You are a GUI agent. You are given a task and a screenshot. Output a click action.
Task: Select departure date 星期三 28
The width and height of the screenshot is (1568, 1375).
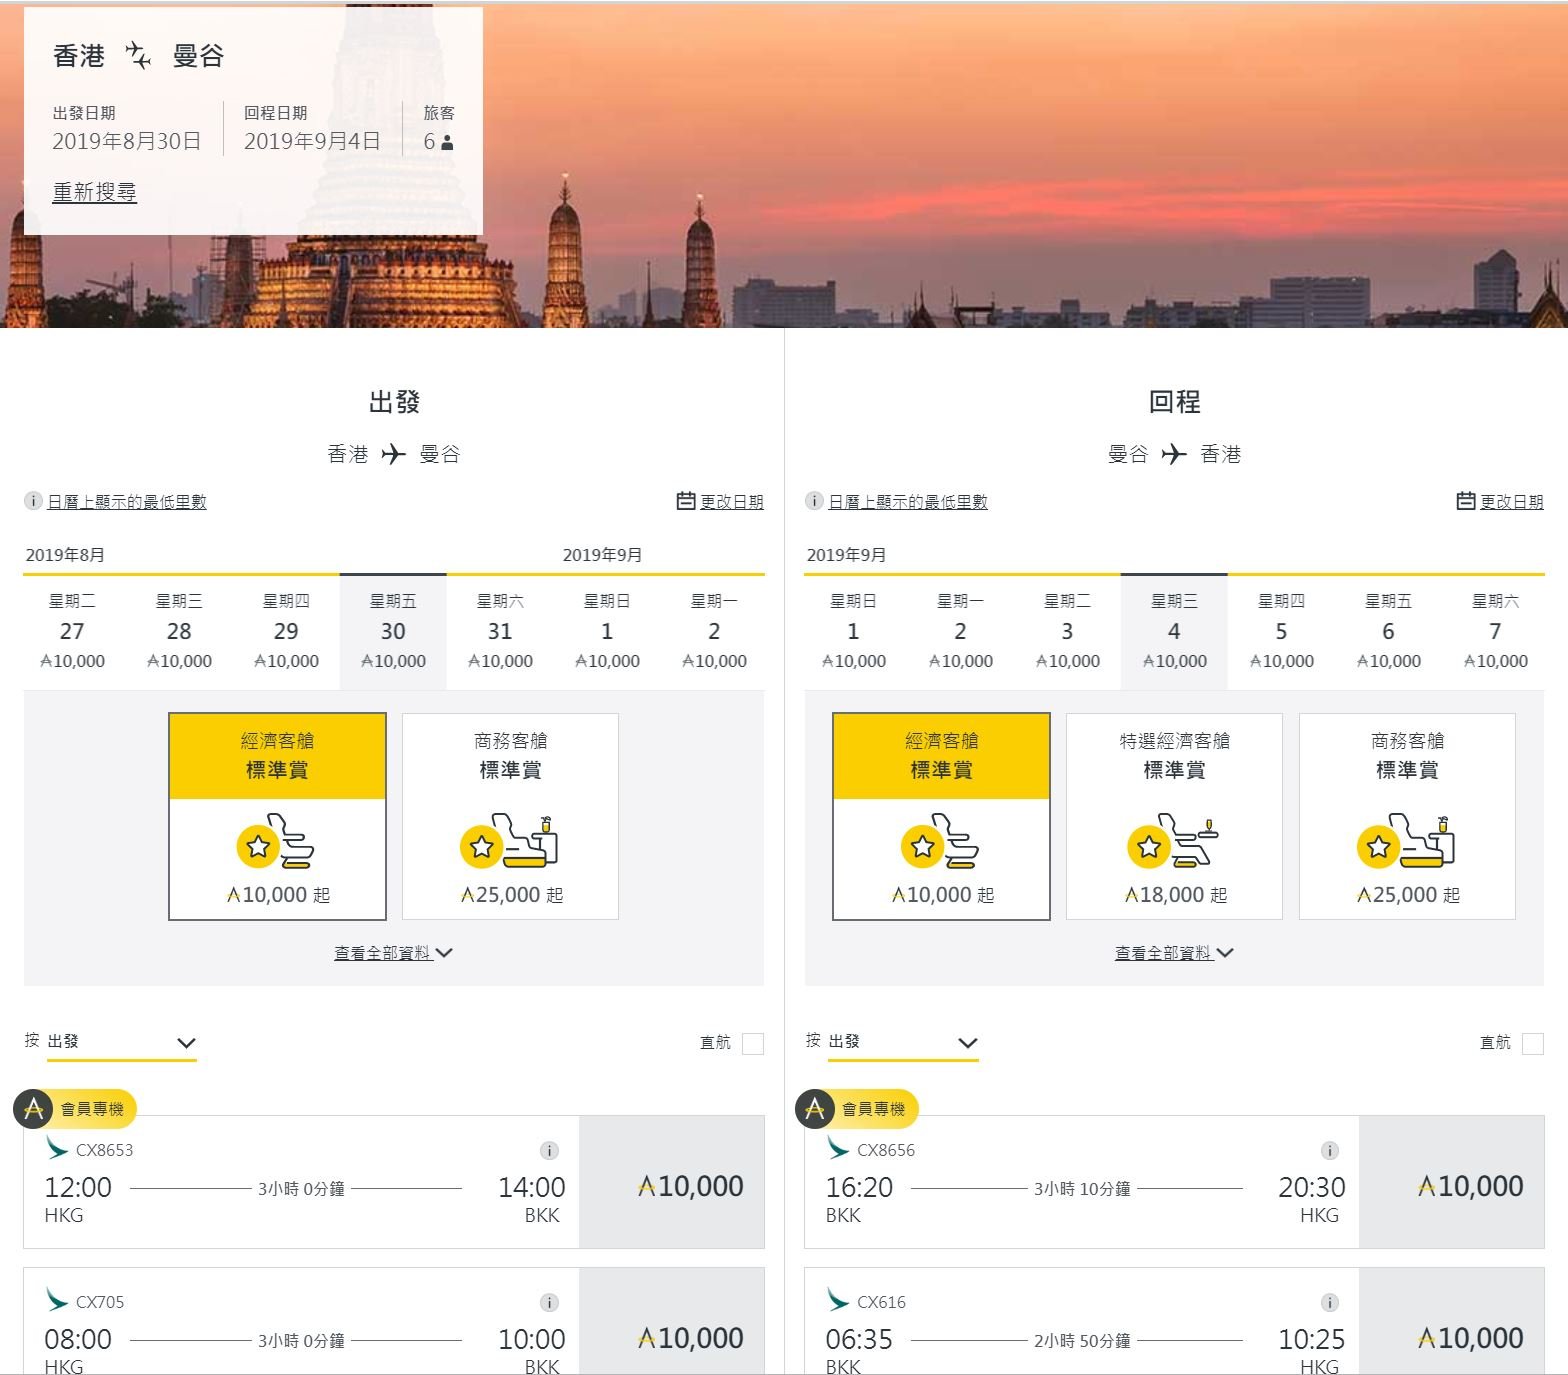pos(179,632)
